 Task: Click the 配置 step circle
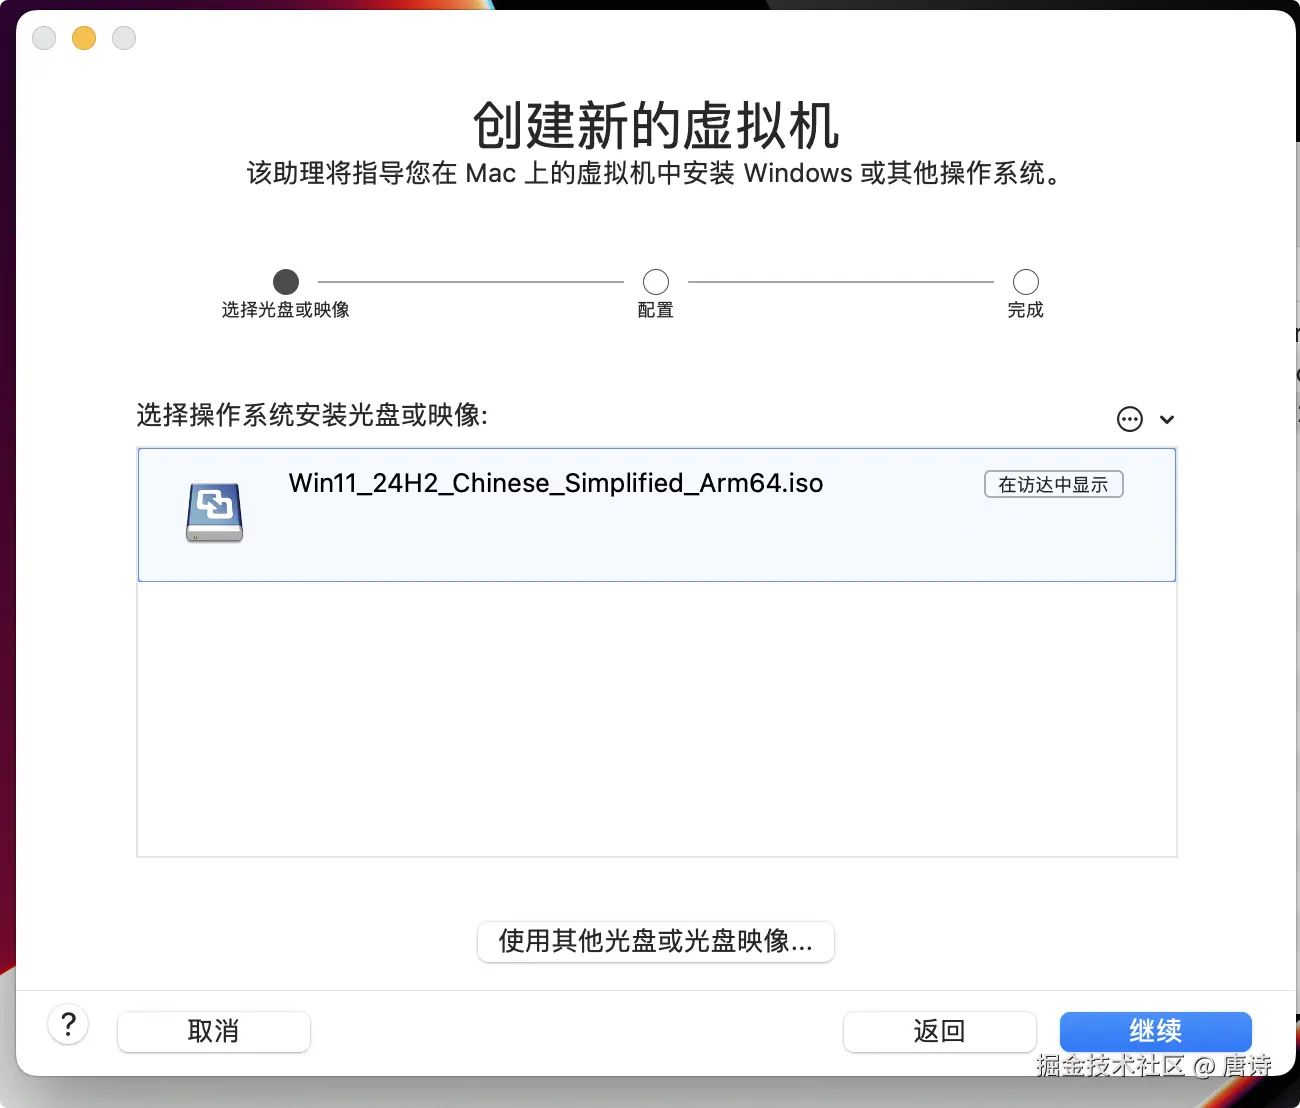pos(656,282)
